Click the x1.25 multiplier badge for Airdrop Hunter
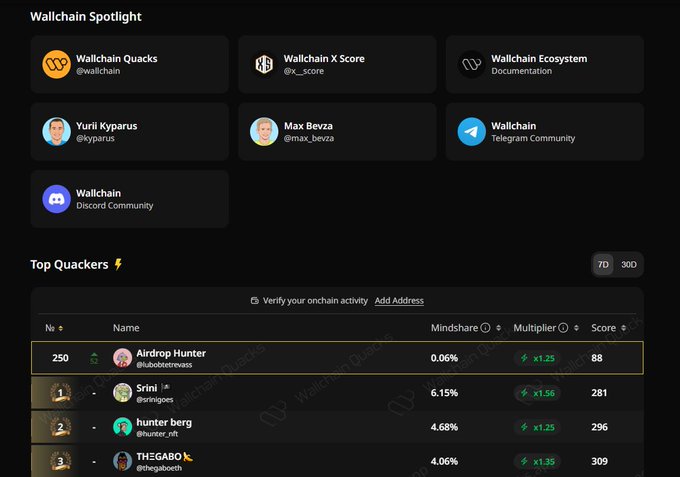Screen dimensions: 680x477 point(538,358)
